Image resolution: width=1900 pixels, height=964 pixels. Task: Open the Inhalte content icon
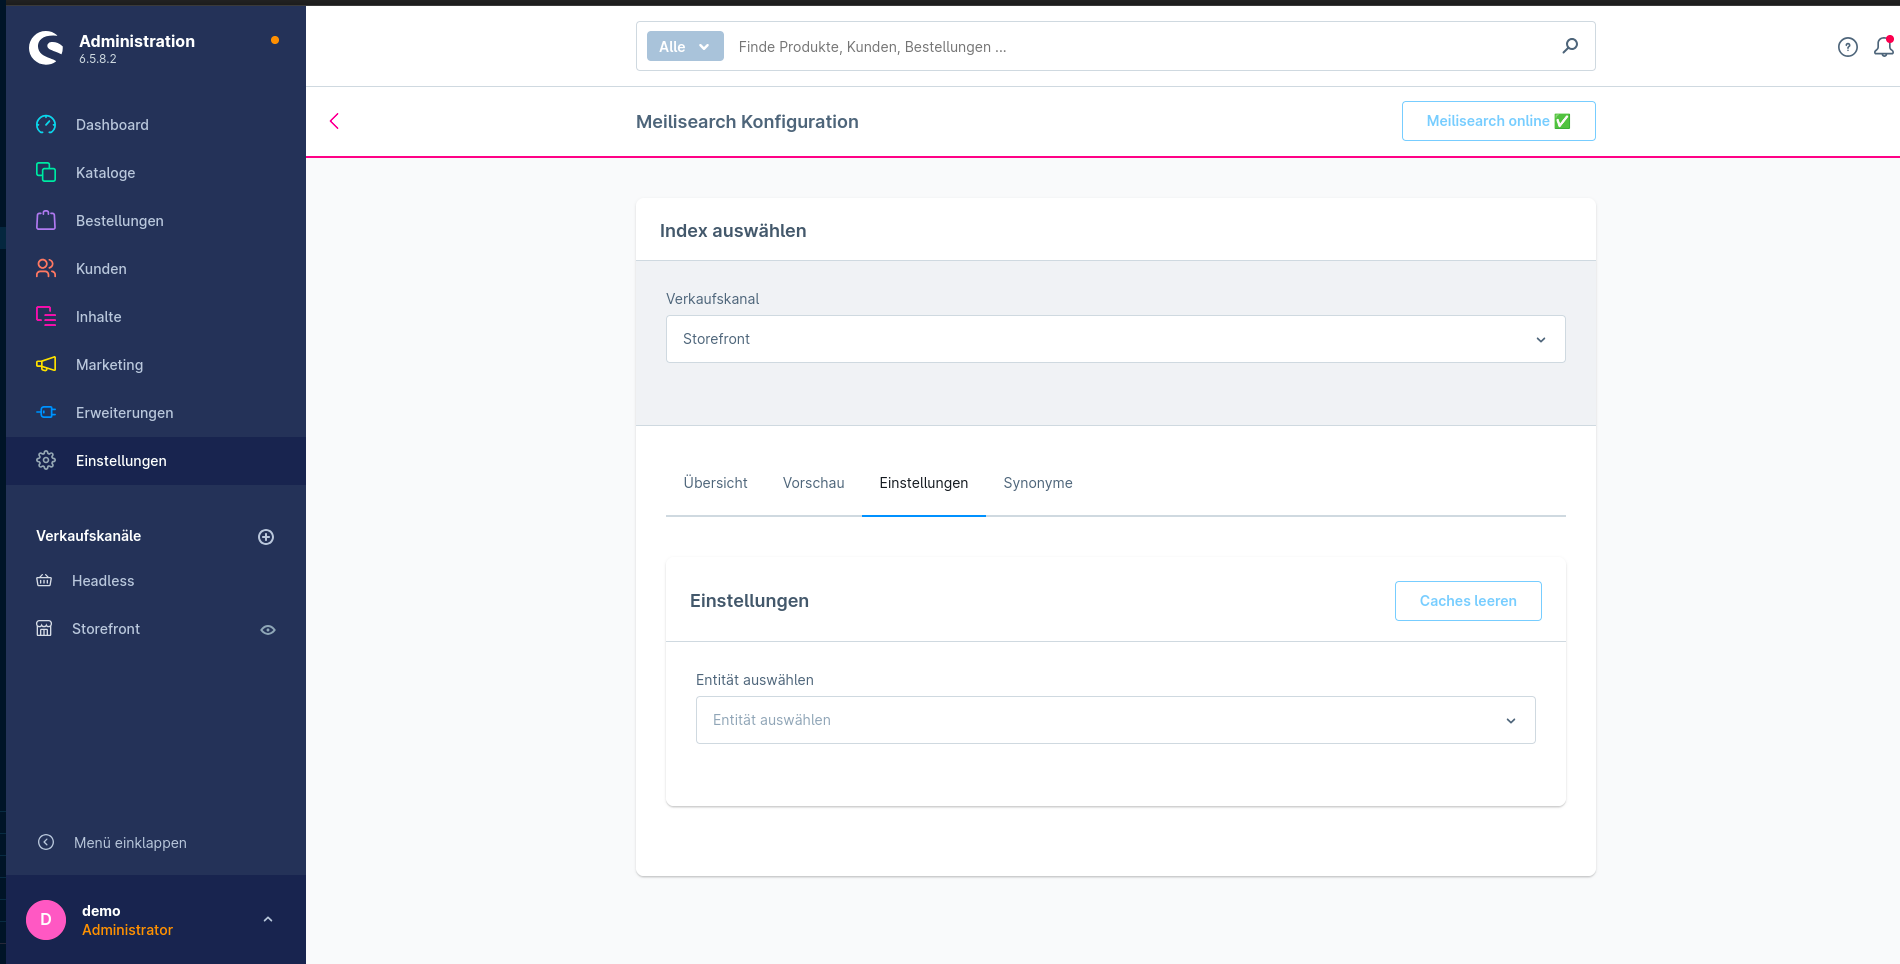coord(46,317)
